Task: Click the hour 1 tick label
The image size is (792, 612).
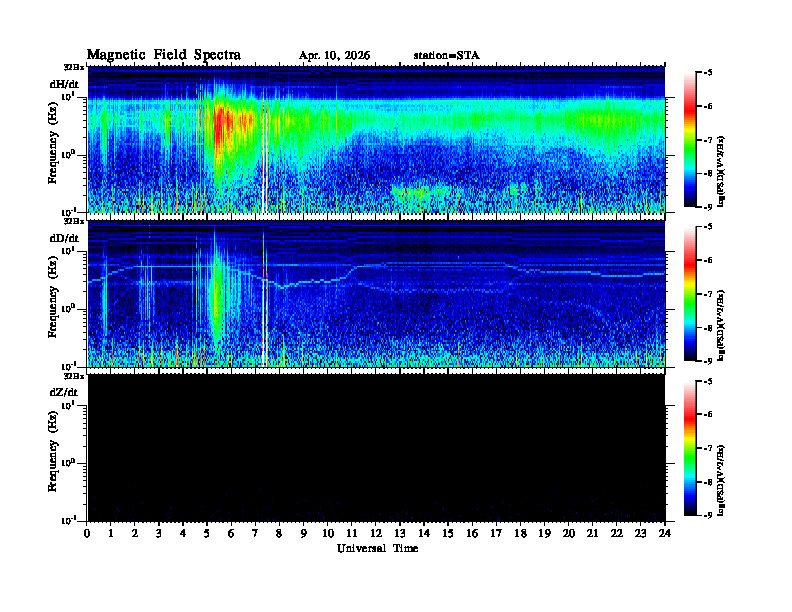Action: tap(111, 533)
